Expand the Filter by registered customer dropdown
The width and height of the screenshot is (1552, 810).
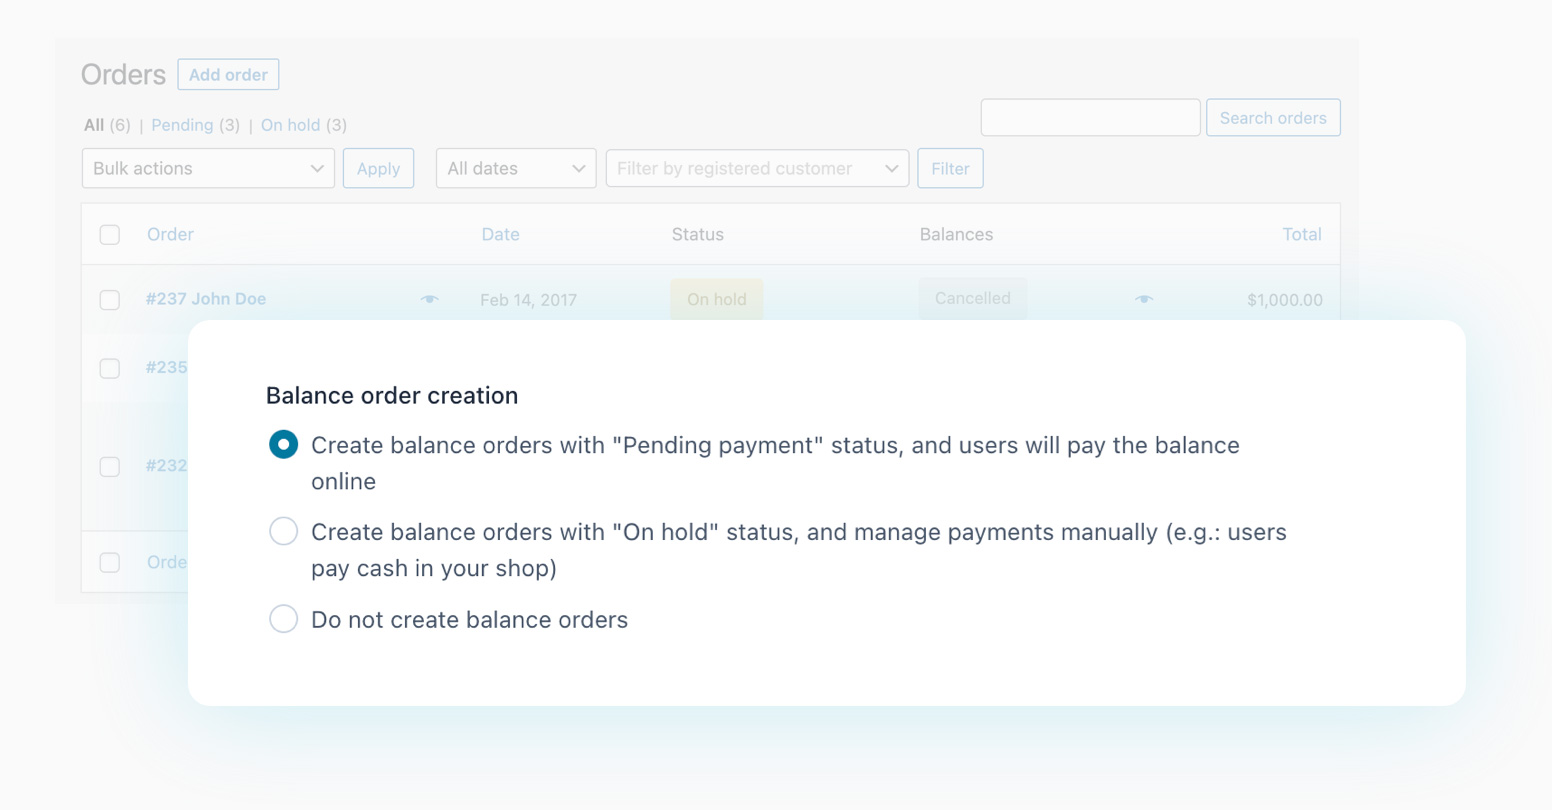coord(756,168)
